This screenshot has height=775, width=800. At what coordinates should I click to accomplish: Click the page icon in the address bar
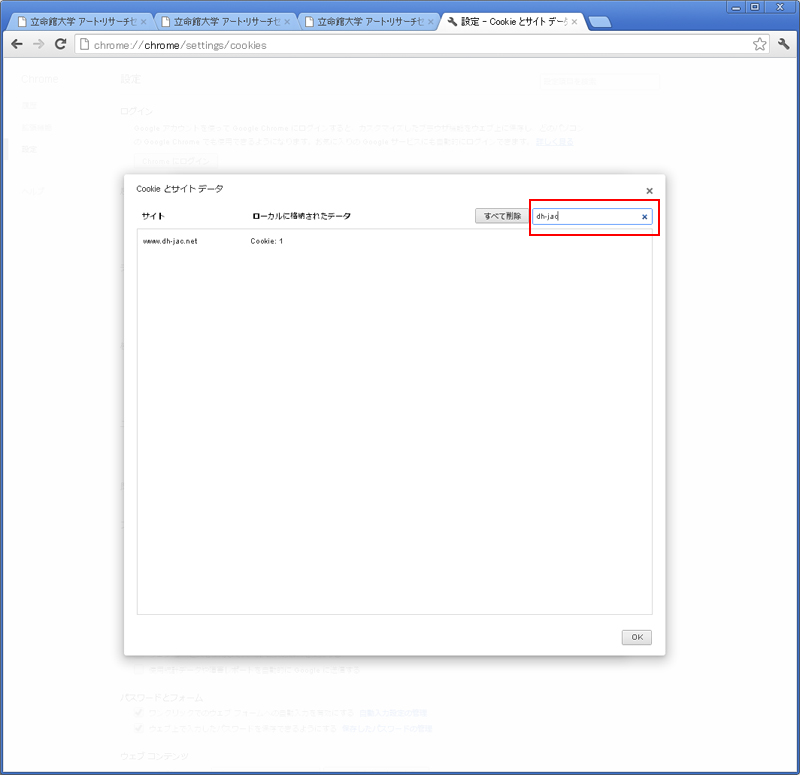pyautogui.click(x=85, y=44)
